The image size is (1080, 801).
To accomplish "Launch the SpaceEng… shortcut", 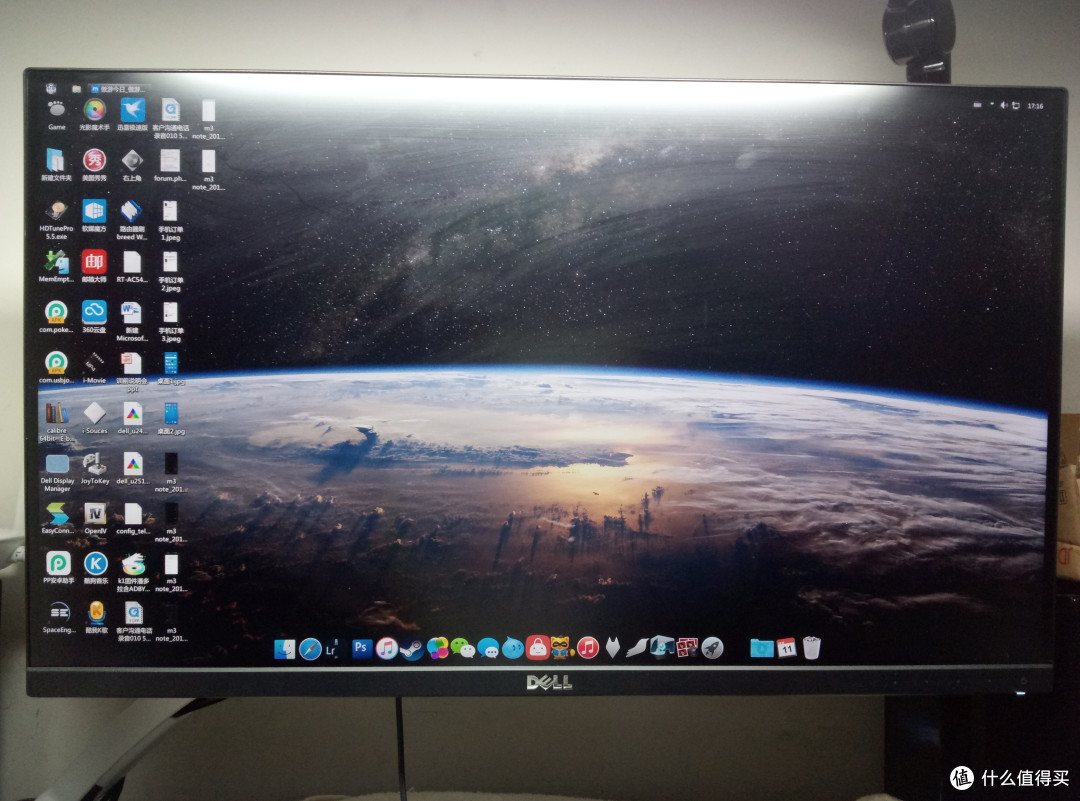I will [x=59, y=618].
